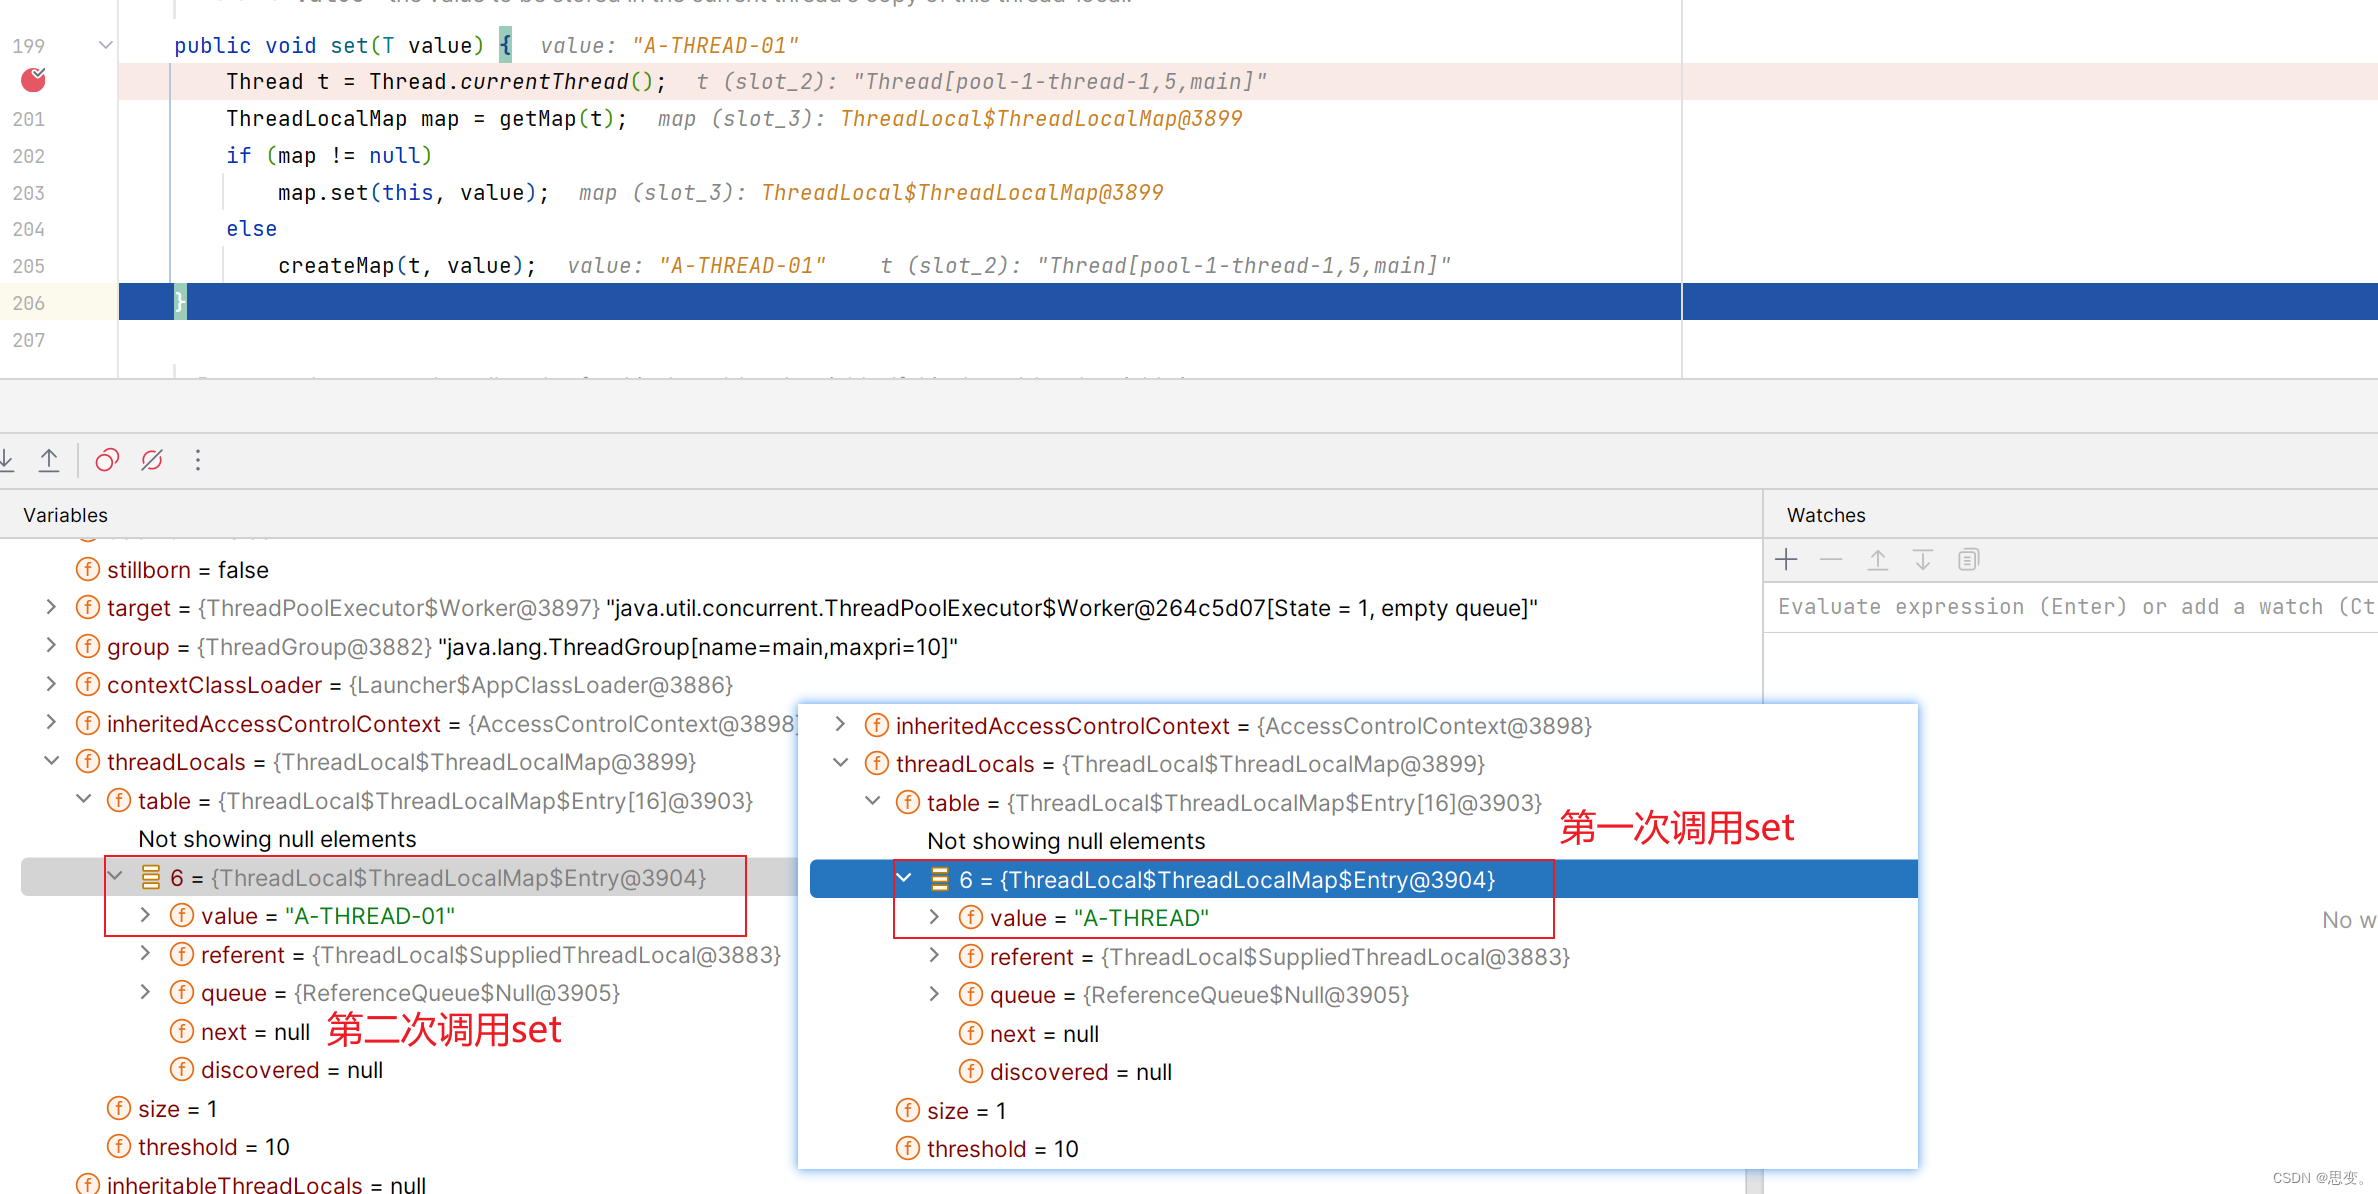This screenshot has height=1194, width=2378.
Task: Select threshold = 10 row in popup
Action: pos(987,1149)
